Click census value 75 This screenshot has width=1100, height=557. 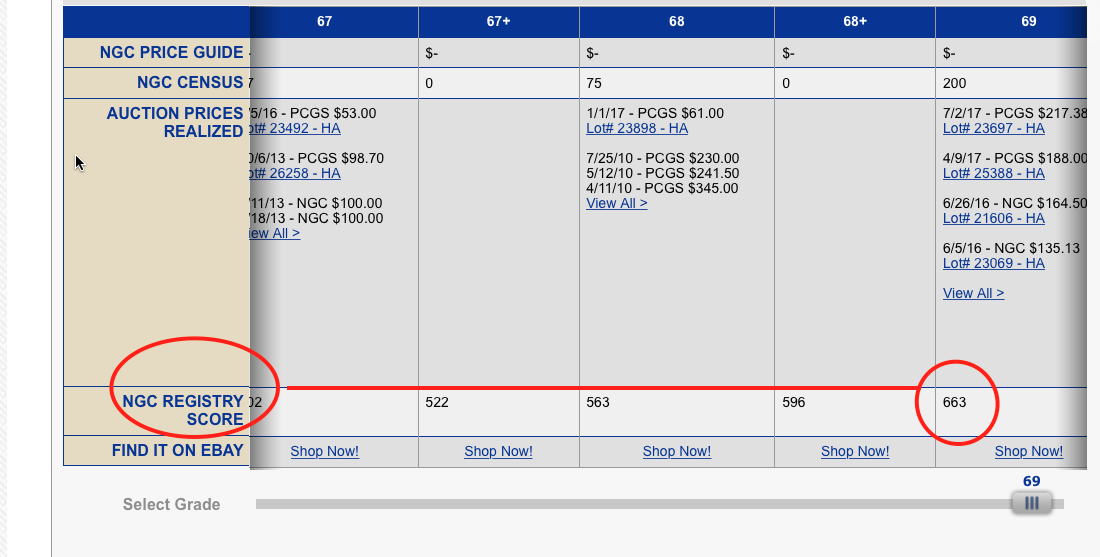(x=594, y=83)
